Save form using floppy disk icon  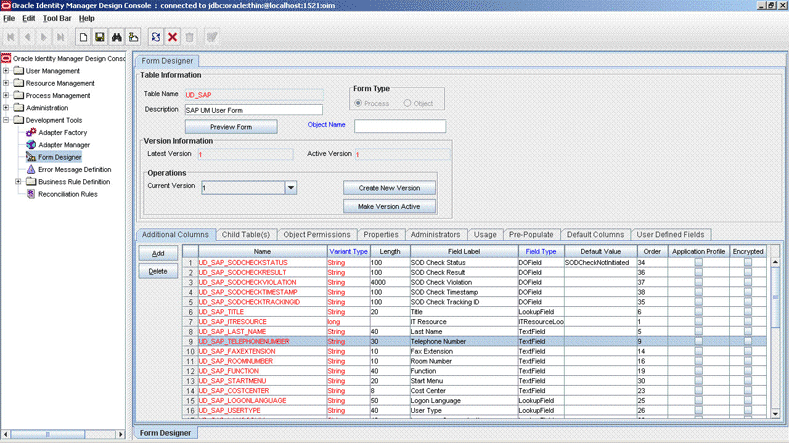[100, 37]
